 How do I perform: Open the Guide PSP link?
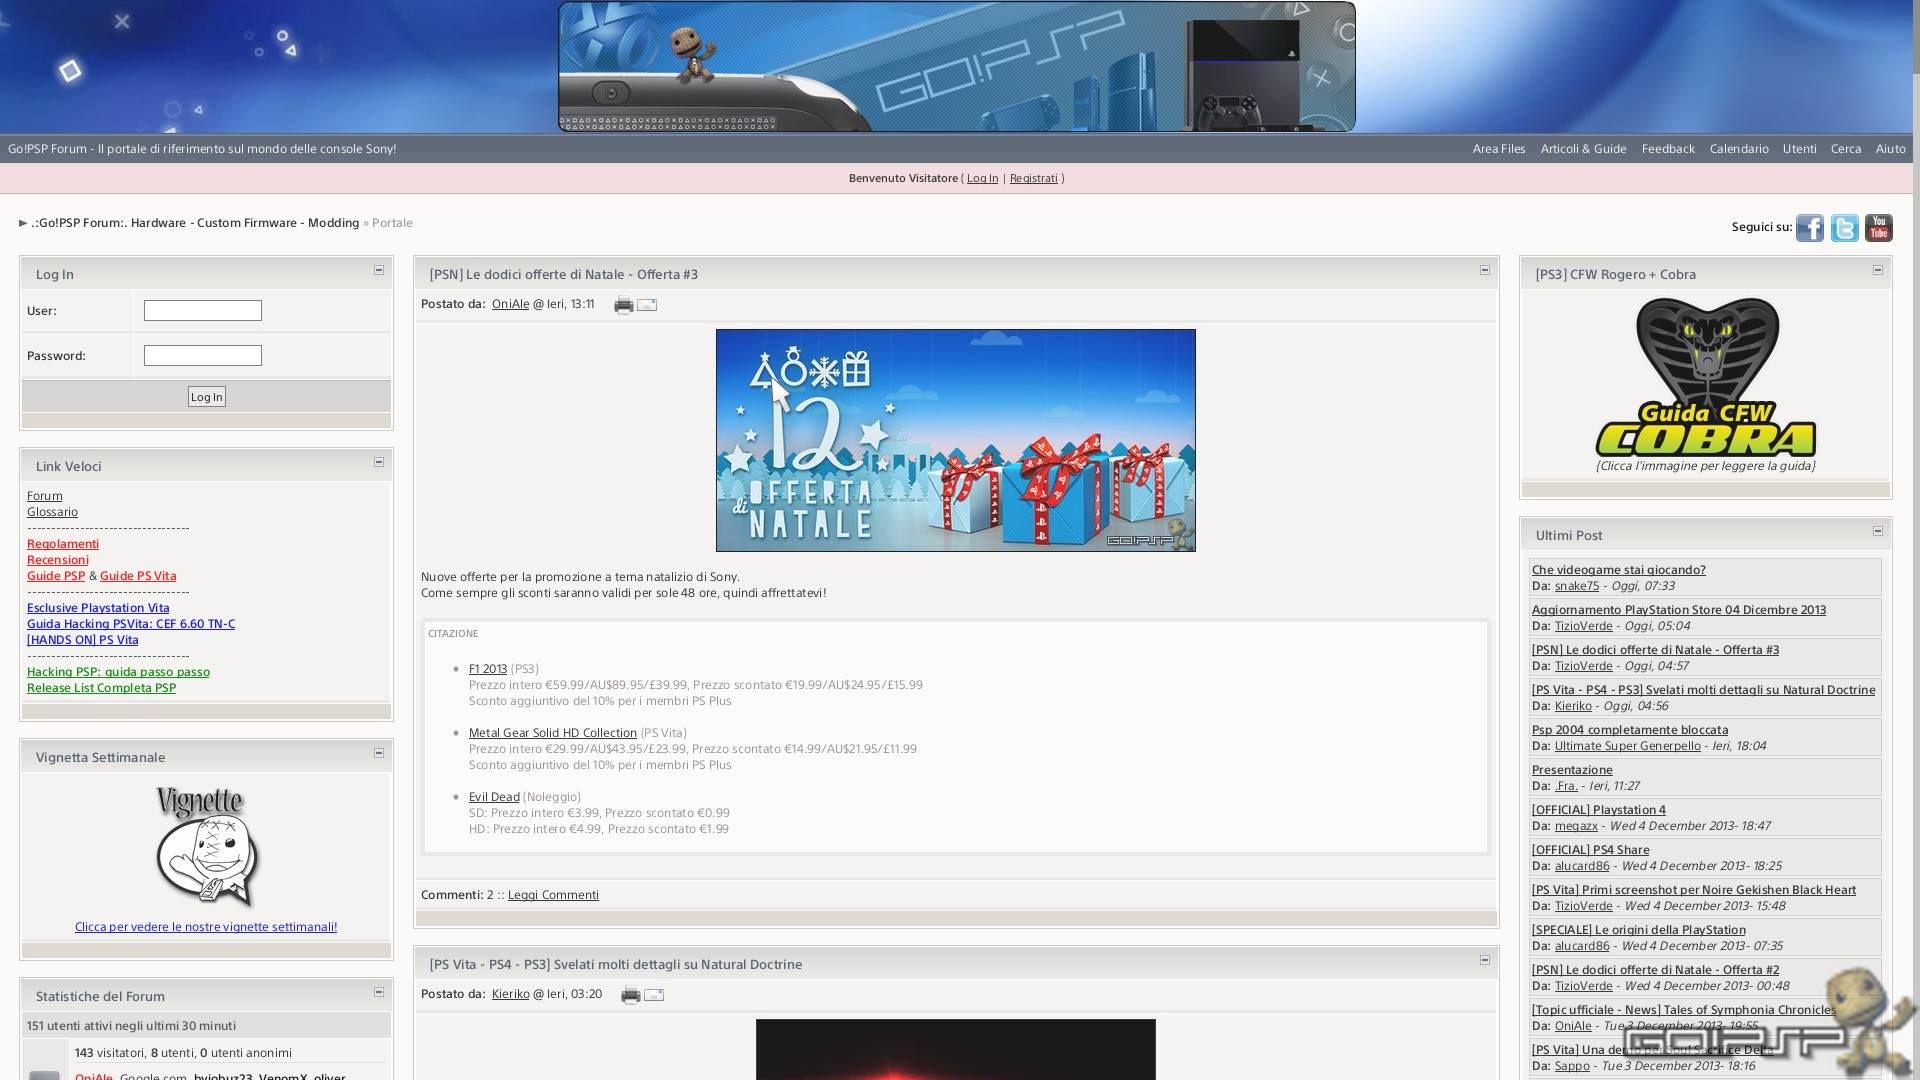pos(56,576)
